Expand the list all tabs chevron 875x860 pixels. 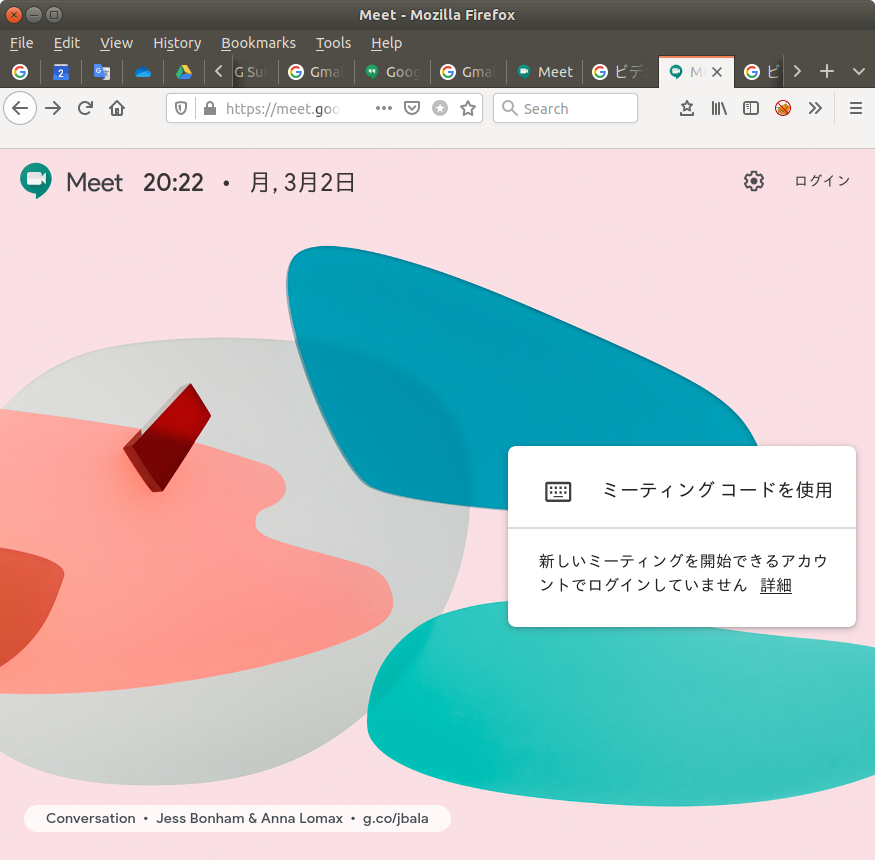[858, 71]
